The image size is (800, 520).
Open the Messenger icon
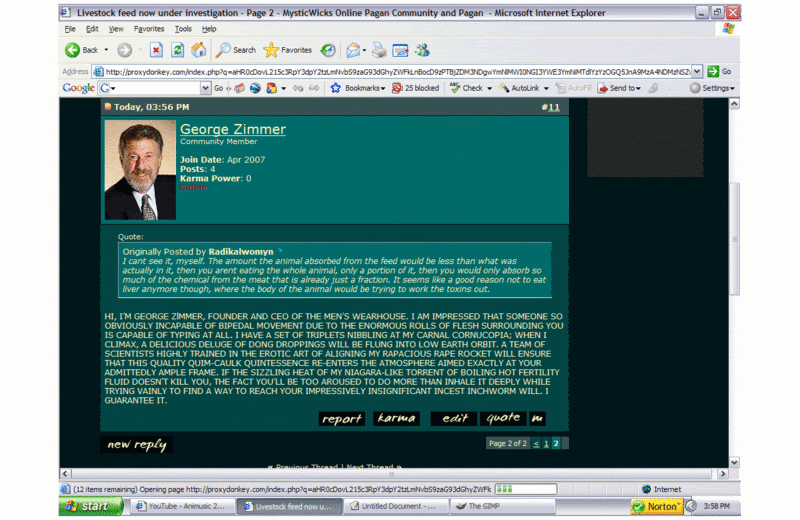[422, 50]
